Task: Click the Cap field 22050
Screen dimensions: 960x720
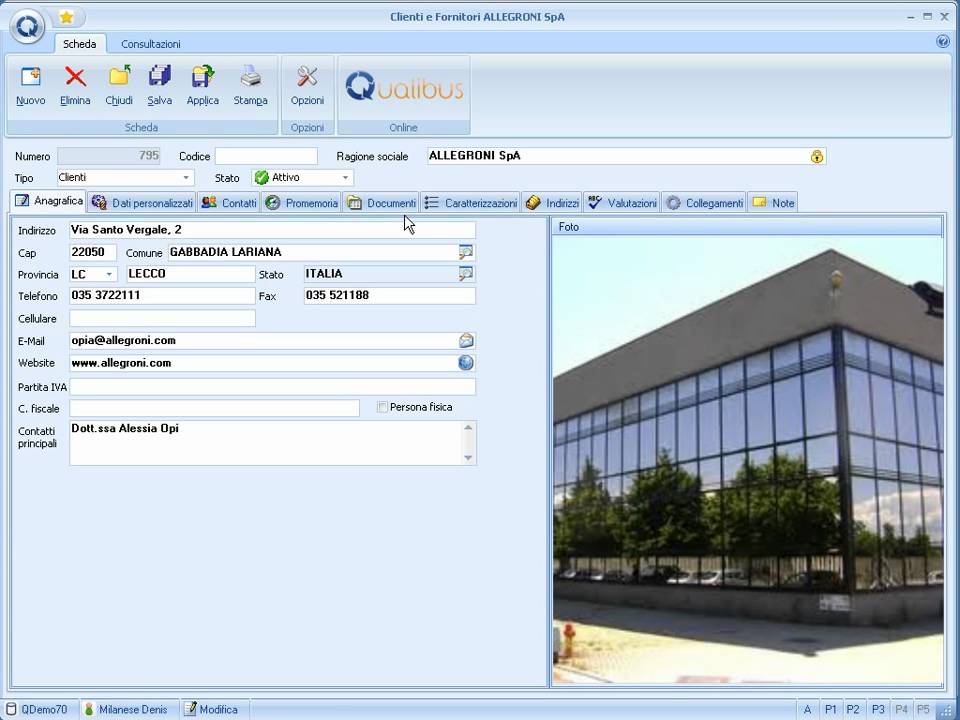Action: coord(93,252)
